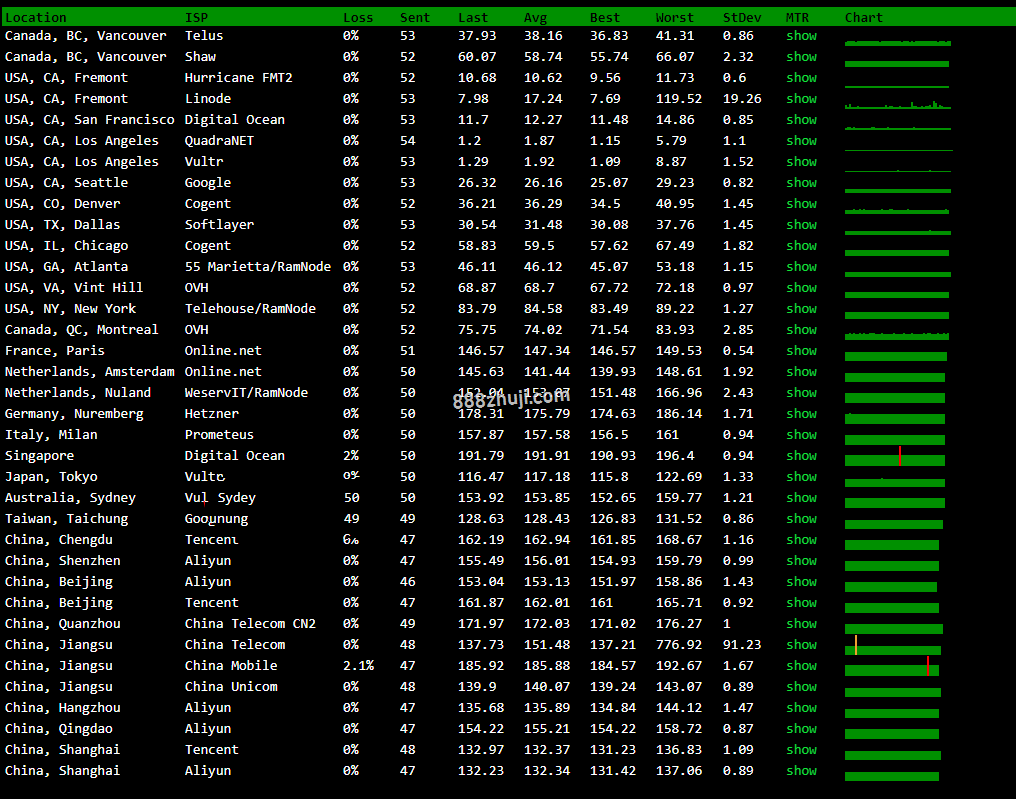Click the Chart column header
This screenshot has width=1016, height=799.
click(864, 17)
